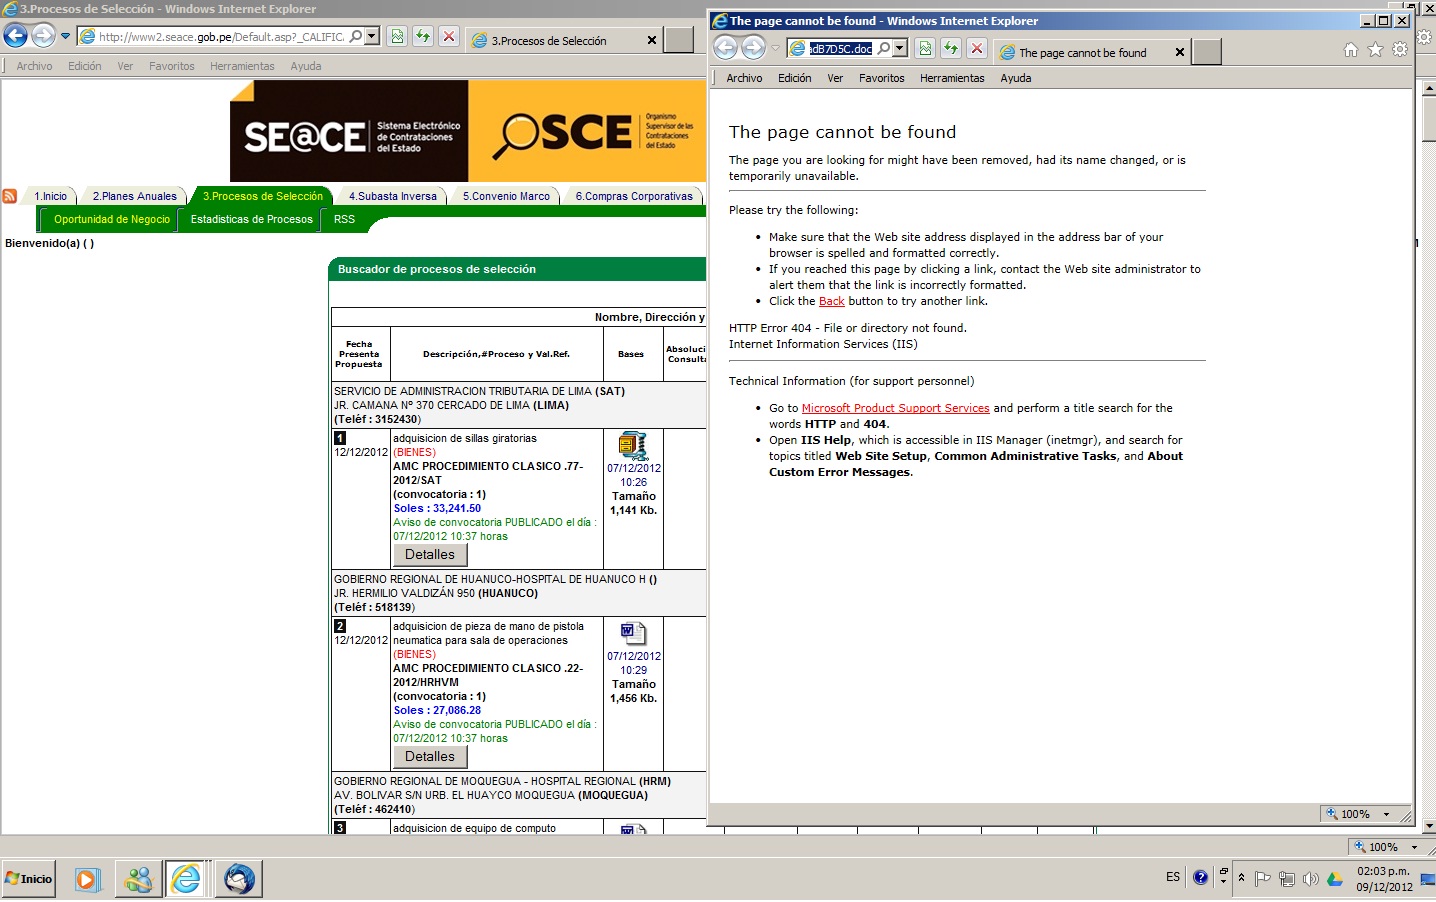1436x902 pixels.
Task: Click compatibility view icon in error window
Action: pos(925,48)
